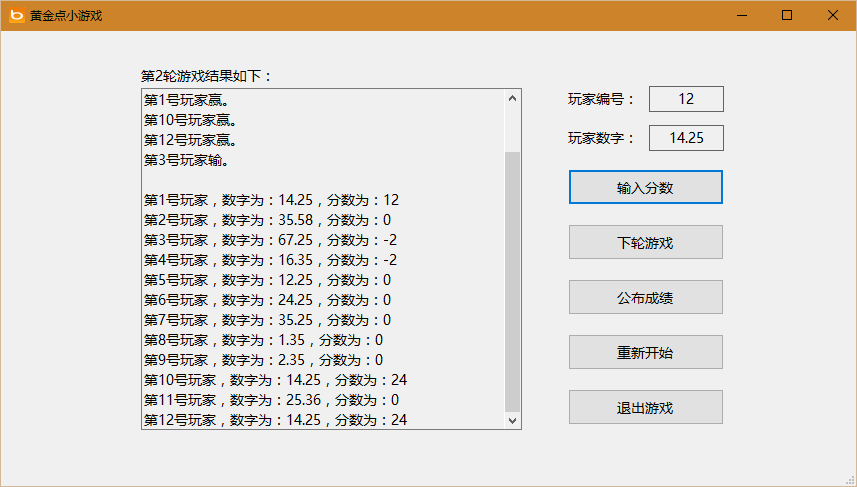This screenshot has width=857, height=487.
Task: Select the line 第10号玩家赢。
Action: click(190, 120)
